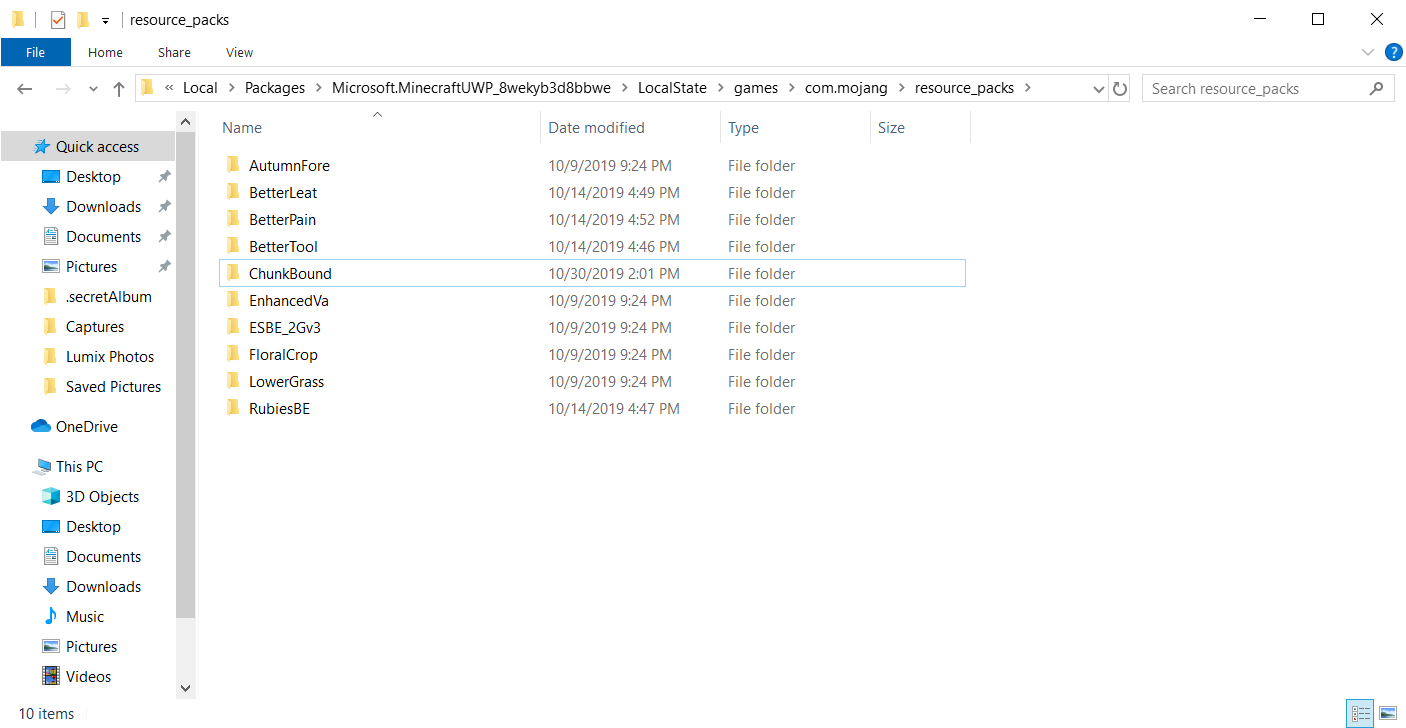Expand the ribbon with the chevron
1406x728 pixels.
coord(1368,52)
